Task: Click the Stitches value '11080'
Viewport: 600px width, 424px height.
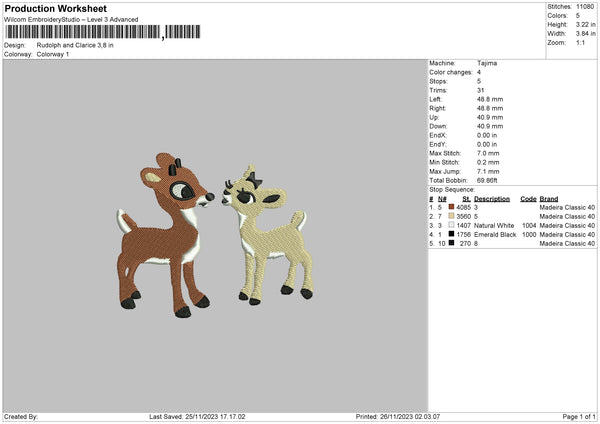Action: pyautogui.click(x=585, y=7)
